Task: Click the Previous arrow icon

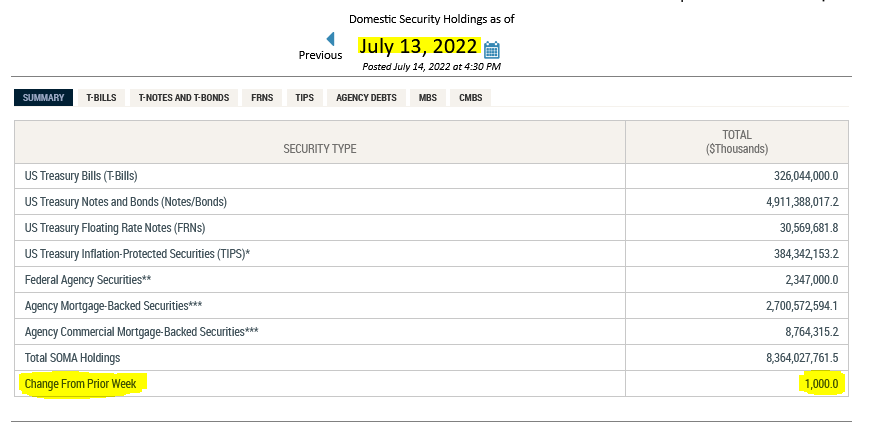Action: (x=330, y=39)
